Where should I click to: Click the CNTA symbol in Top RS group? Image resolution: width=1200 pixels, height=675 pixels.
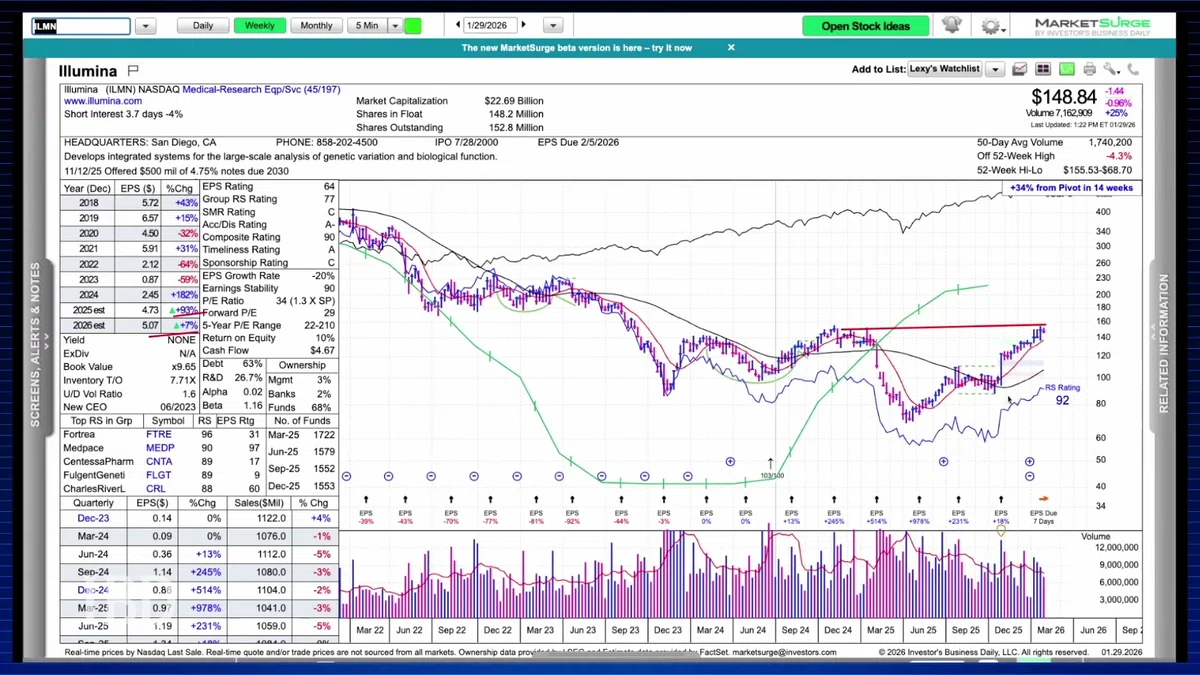(x=159, y=462)
